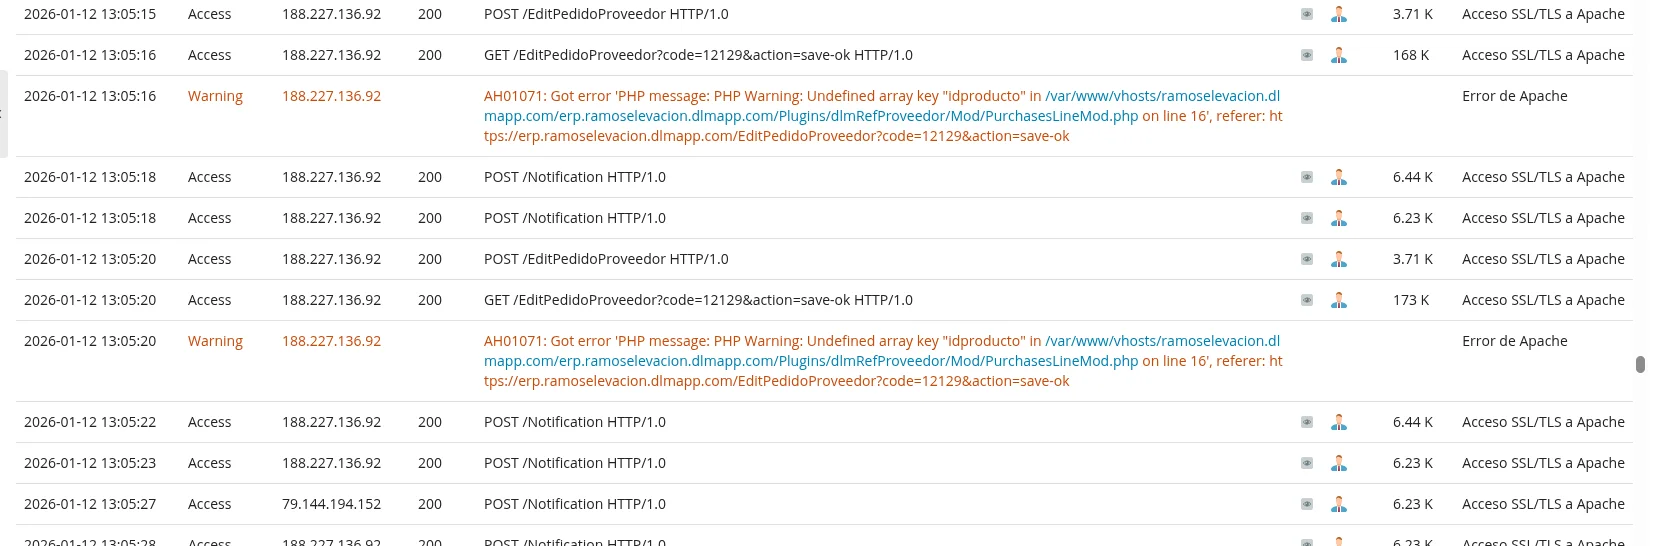Click the eye icon on the 173 K row
Viewport: 1654px width, 546px height.
(1306, 301)
